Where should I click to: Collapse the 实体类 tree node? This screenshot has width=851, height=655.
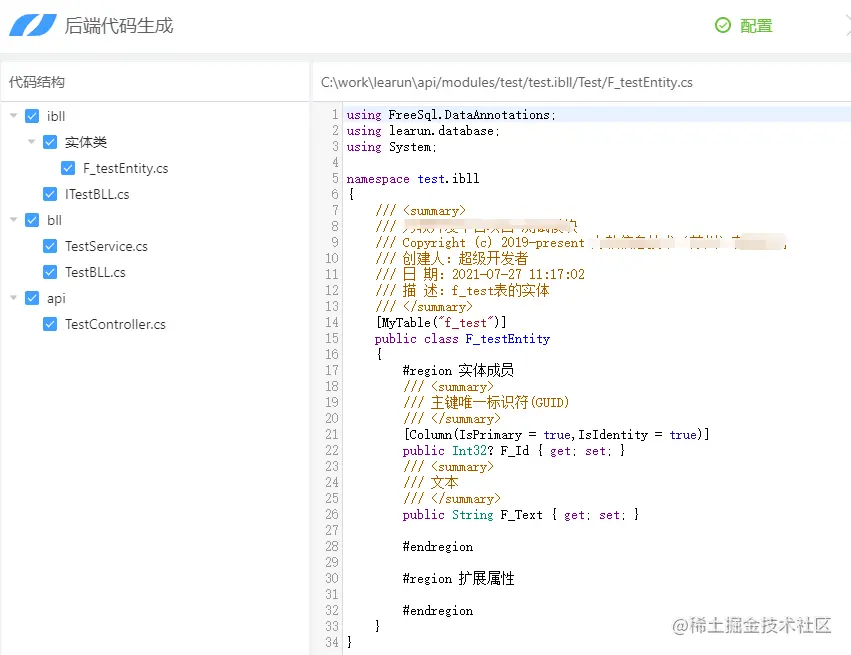pos(31,142)
